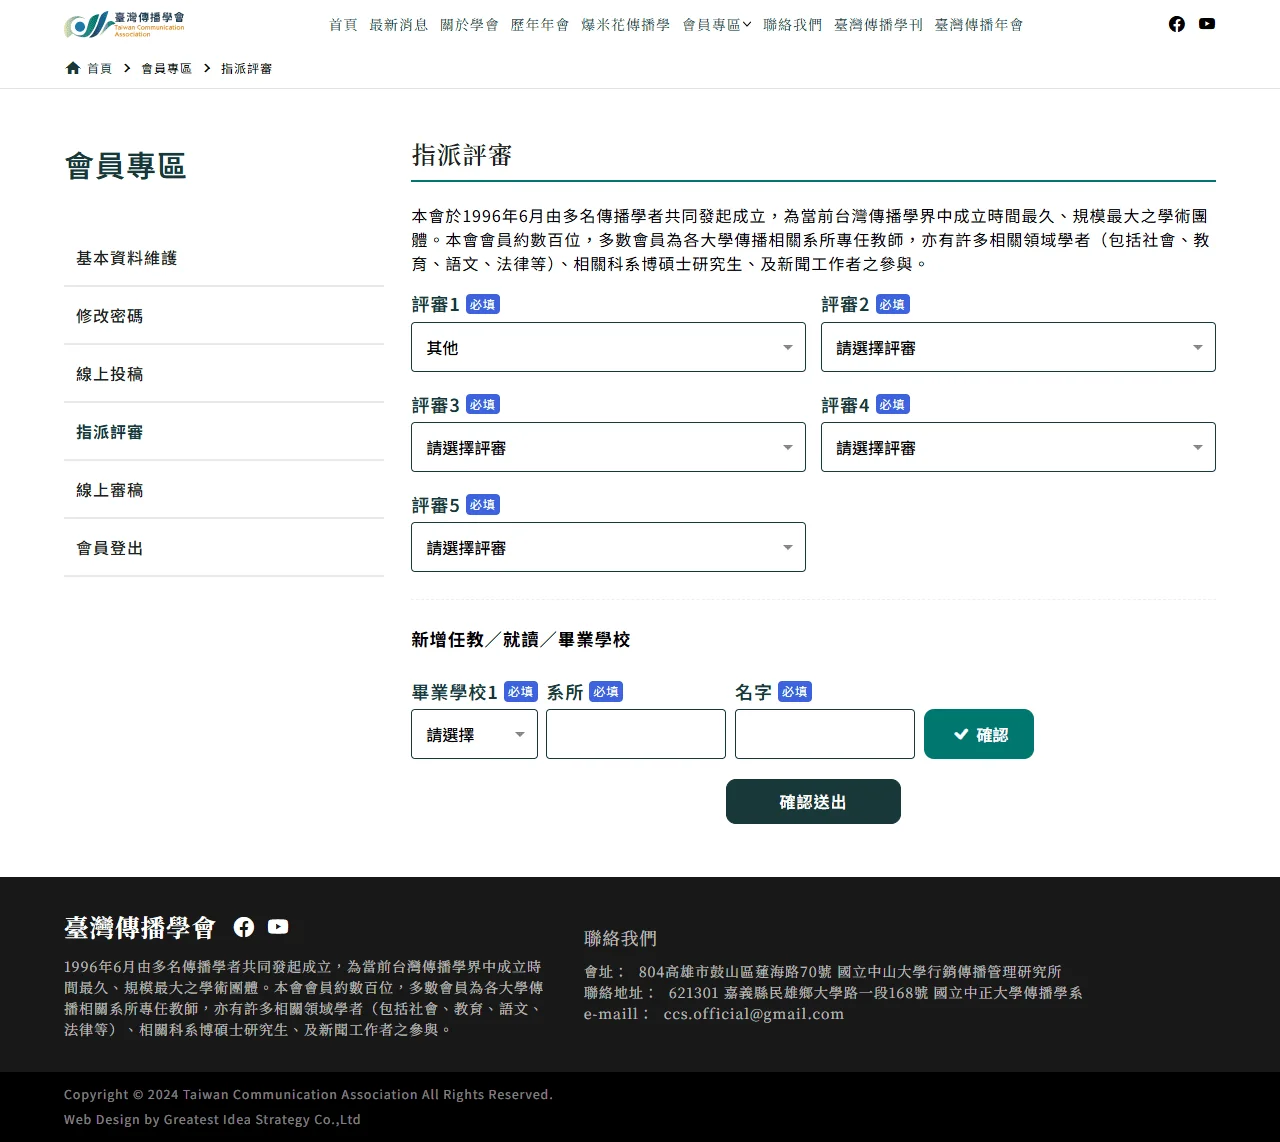Click the 確認送出 submit button
Screen dimensions: 1280x1142
812,801
